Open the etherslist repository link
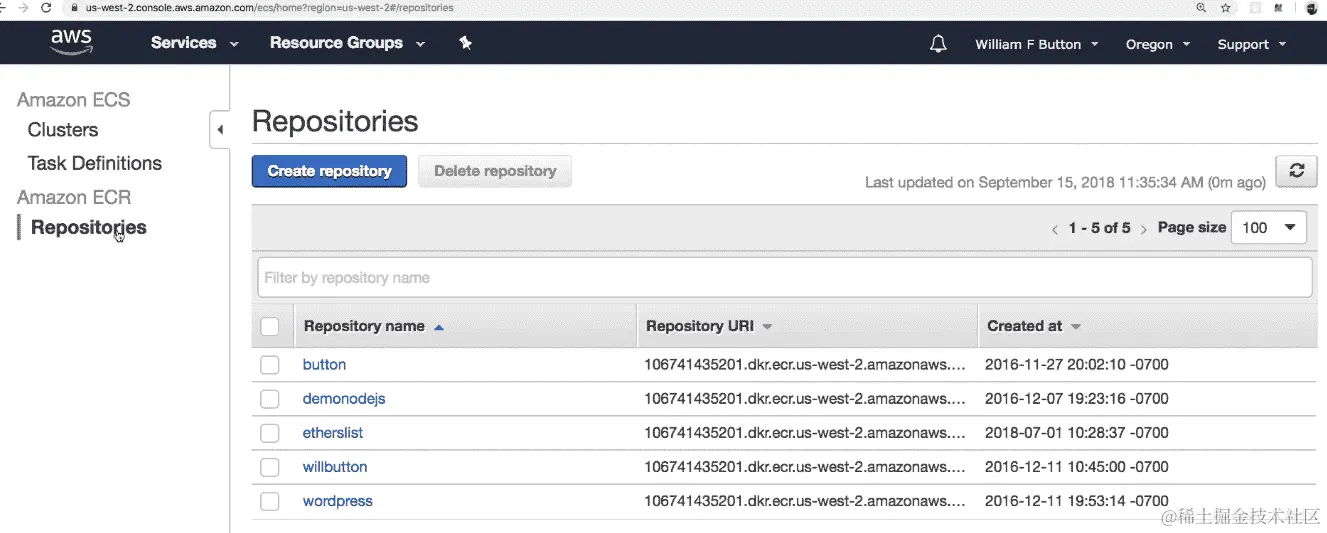This screenshot has height=533, width=1327. point(333,433)
